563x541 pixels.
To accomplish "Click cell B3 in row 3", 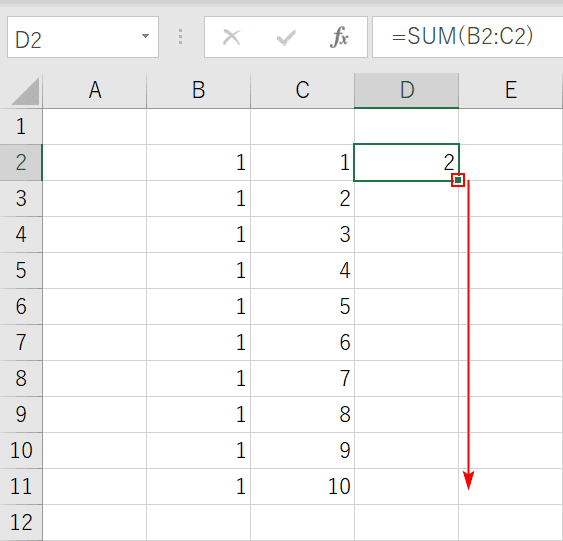I will point(199,199).
